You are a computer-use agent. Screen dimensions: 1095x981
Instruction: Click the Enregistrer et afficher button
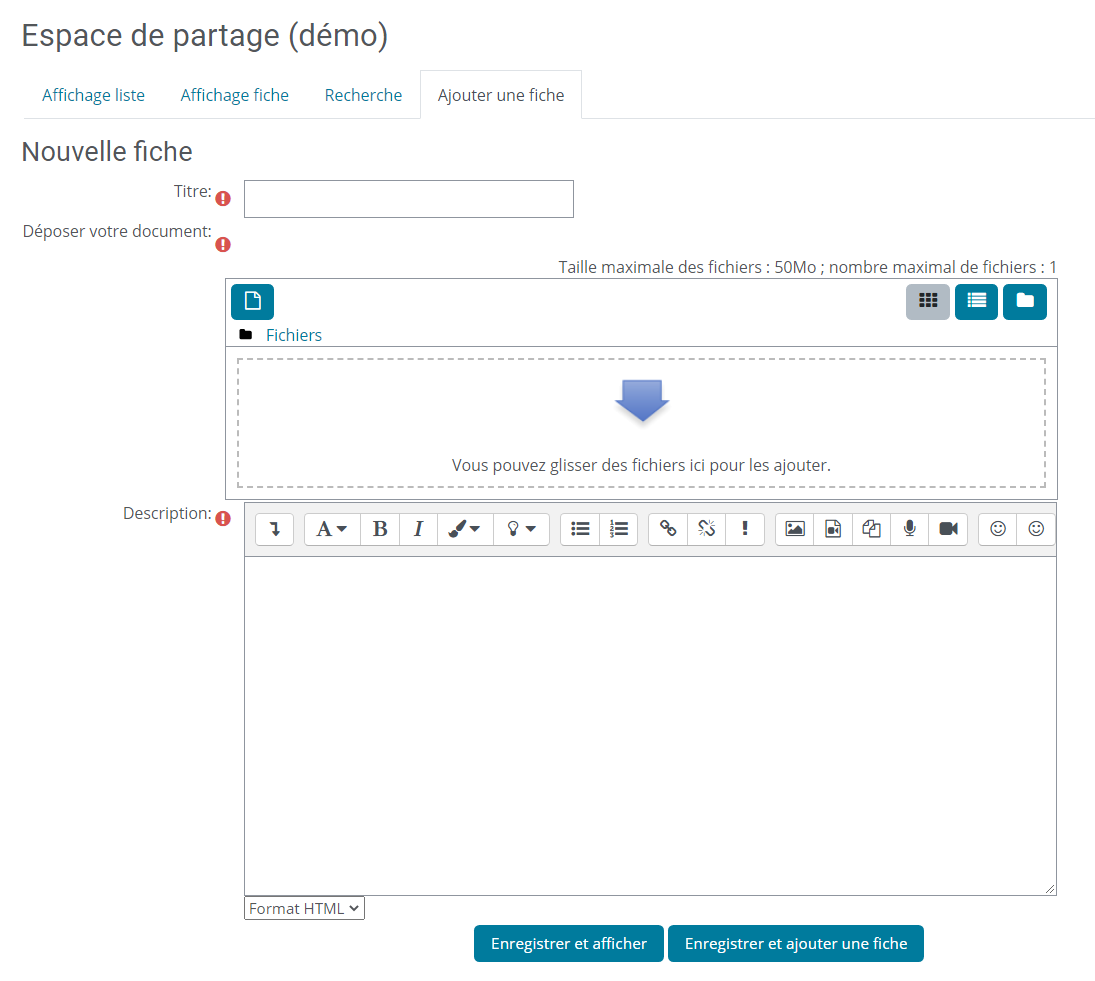(x=568, y=943)
